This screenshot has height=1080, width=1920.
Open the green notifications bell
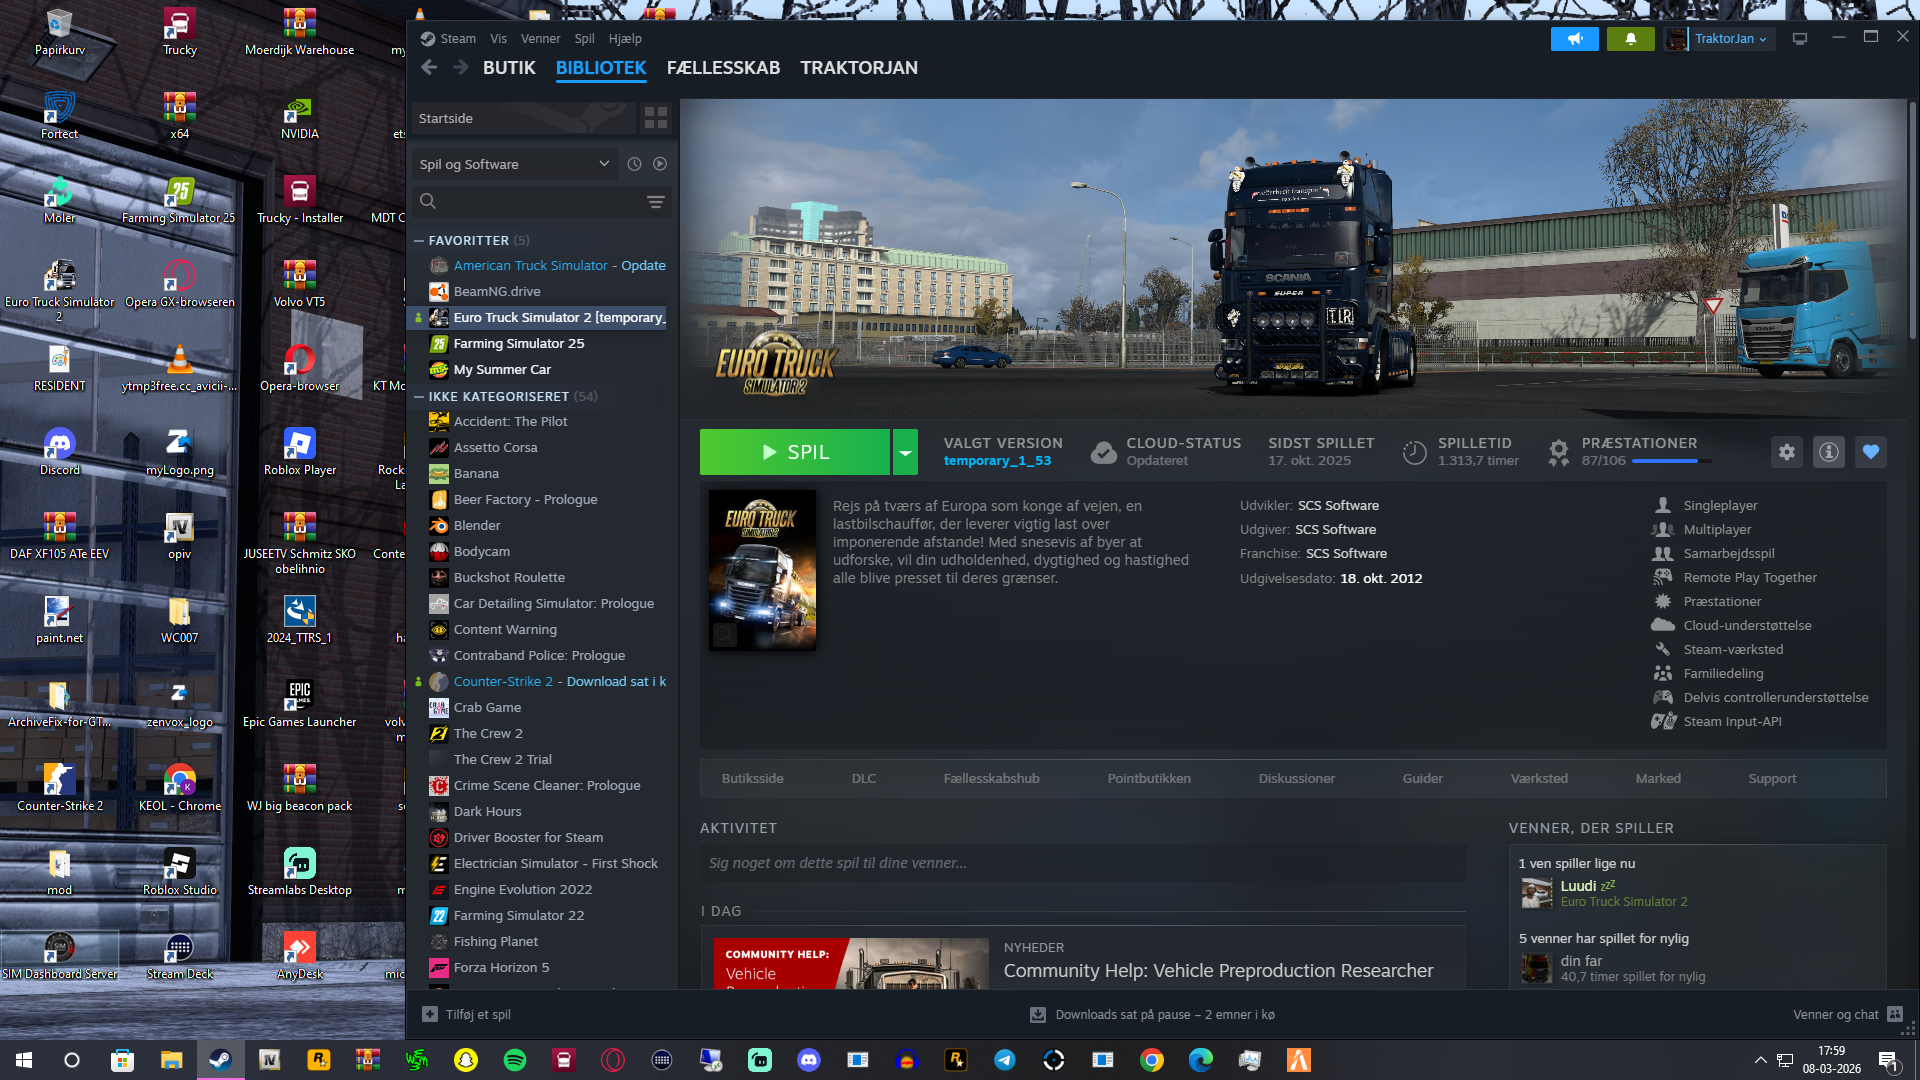[1630, 39]
